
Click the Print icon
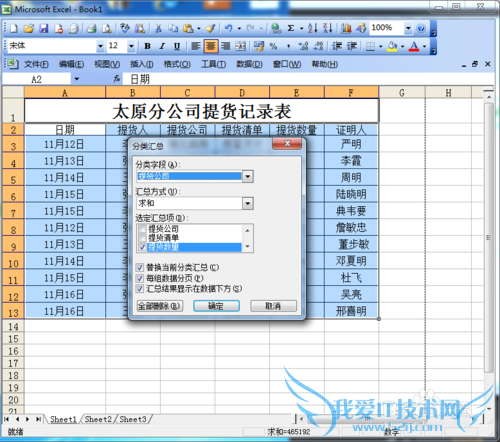[x=92, y=28]
